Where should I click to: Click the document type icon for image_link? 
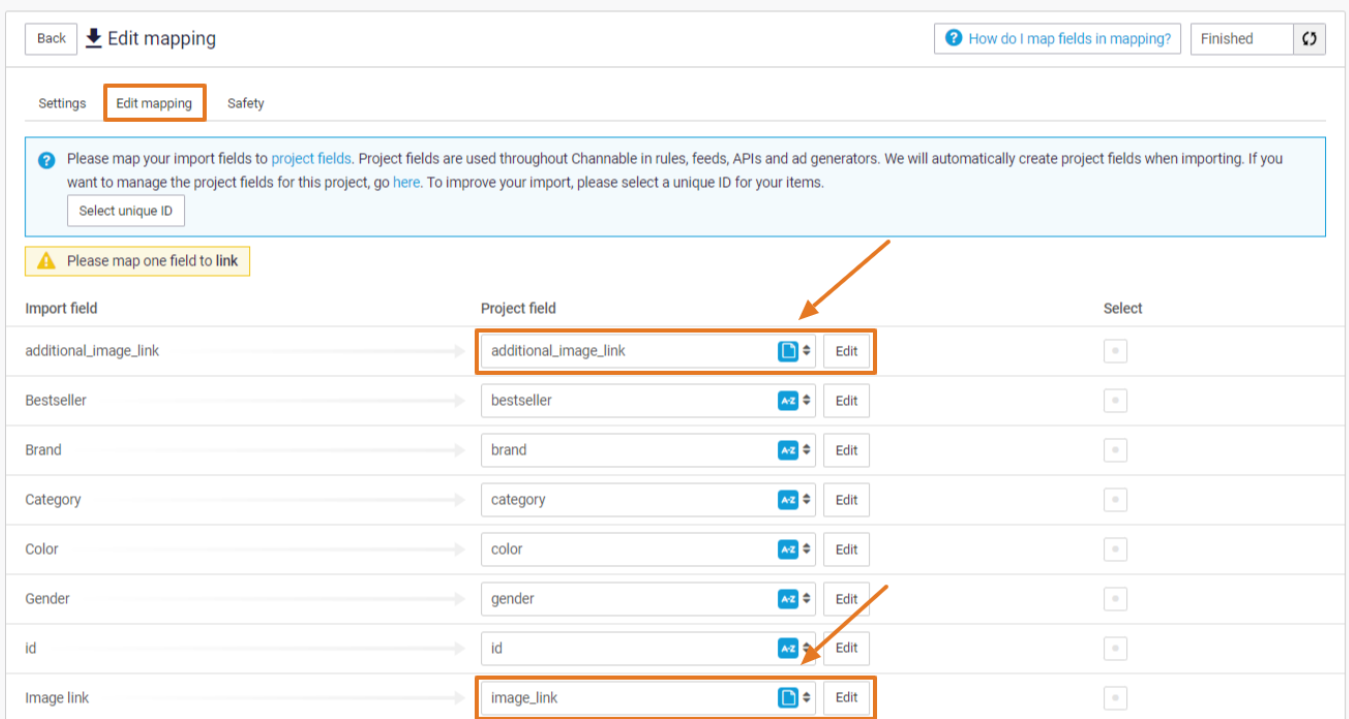point(788,698)
